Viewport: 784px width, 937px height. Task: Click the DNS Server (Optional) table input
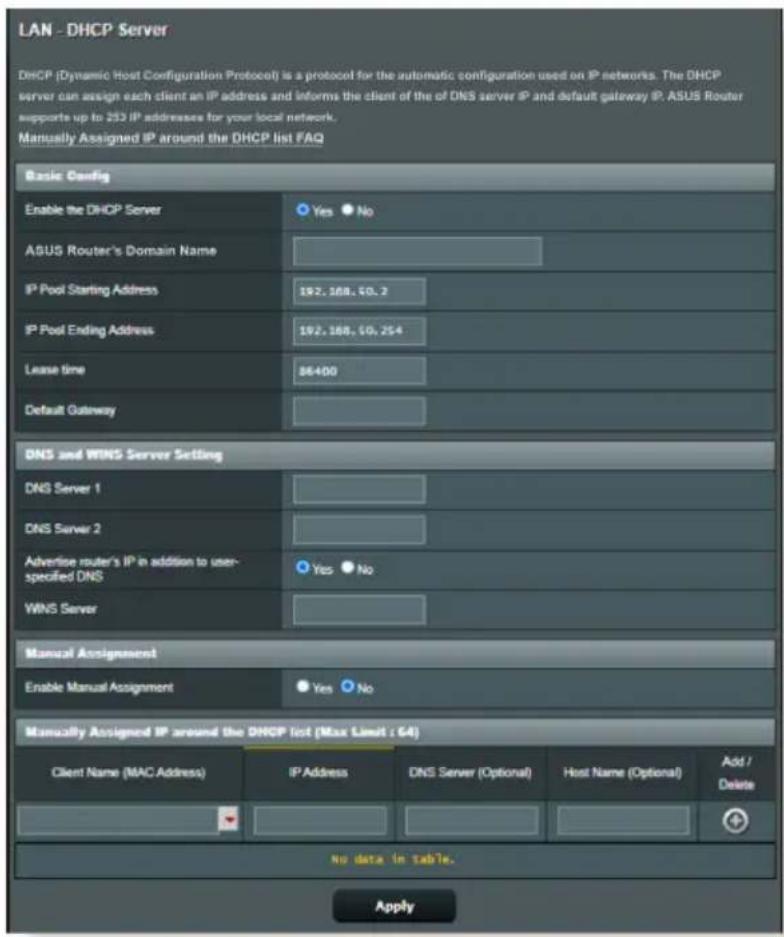(471, 820)
